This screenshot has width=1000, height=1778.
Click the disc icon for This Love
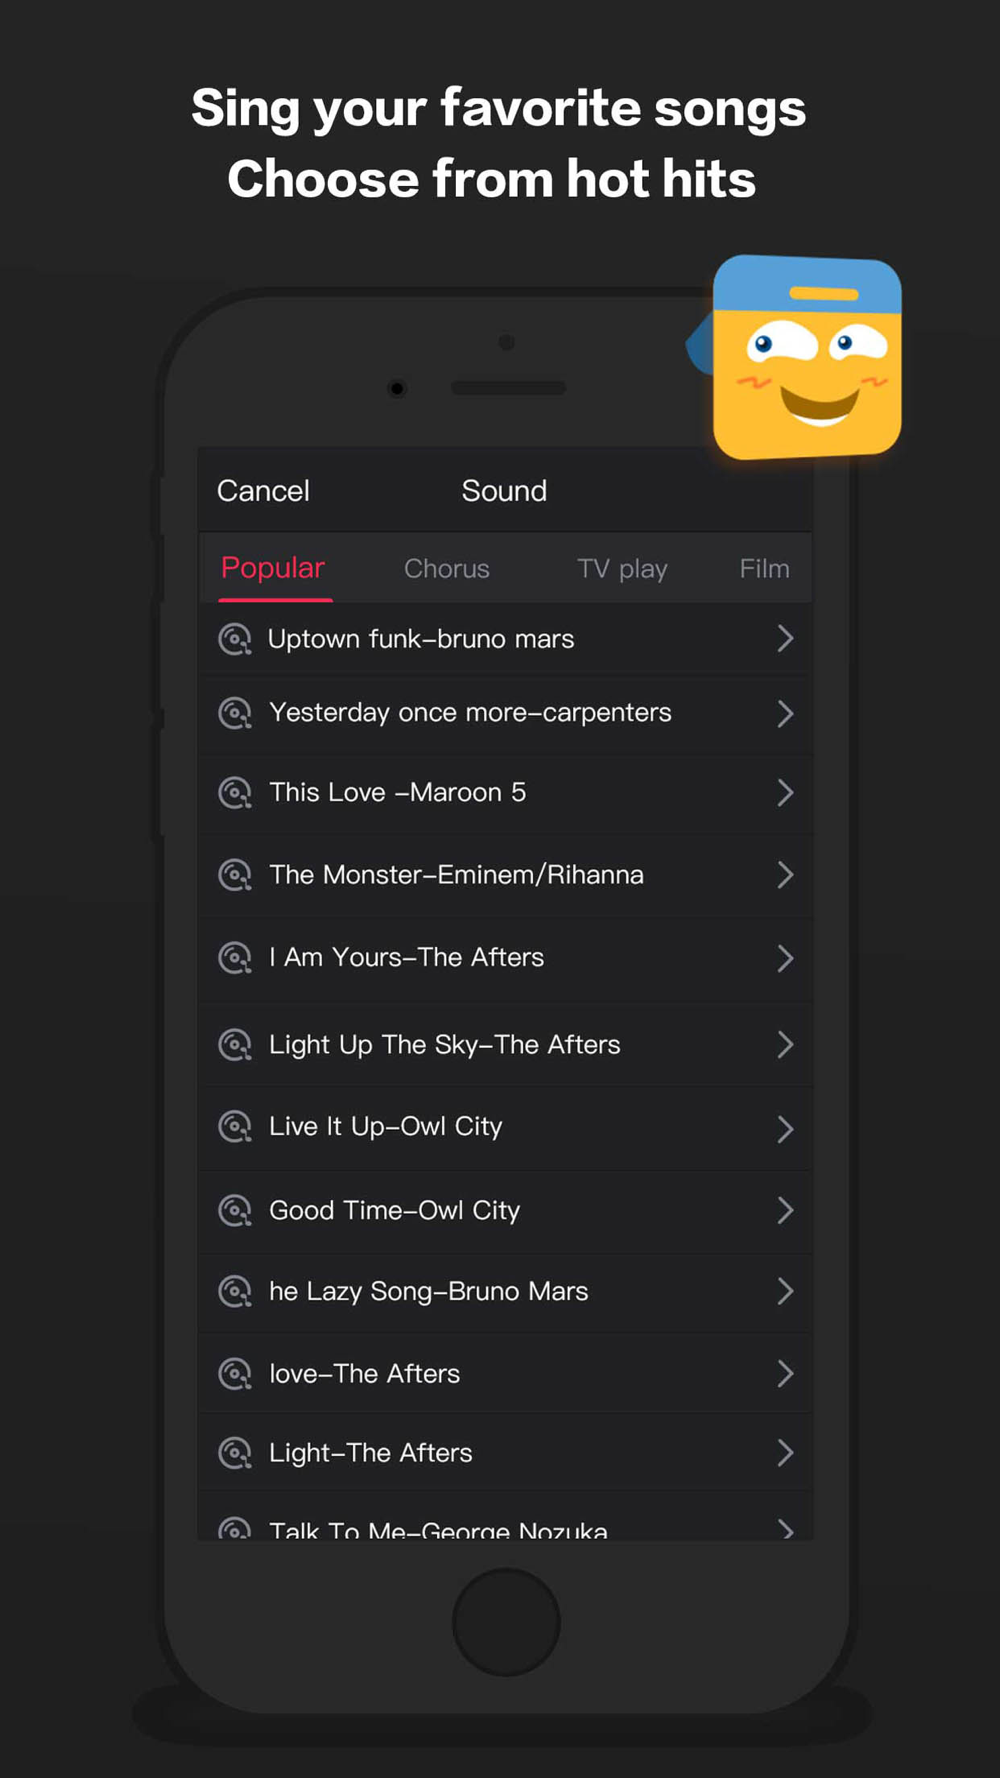235,793
